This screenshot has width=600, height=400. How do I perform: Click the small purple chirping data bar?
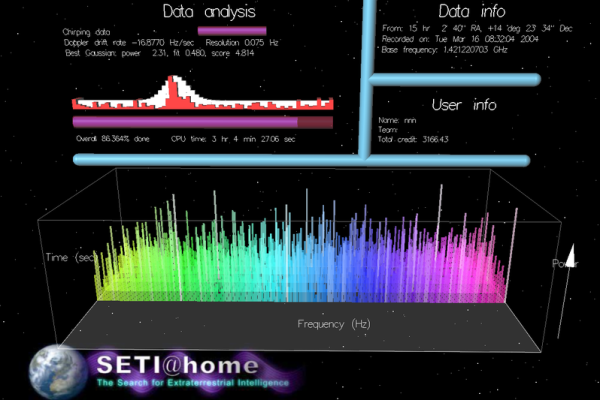pos(232,31)
